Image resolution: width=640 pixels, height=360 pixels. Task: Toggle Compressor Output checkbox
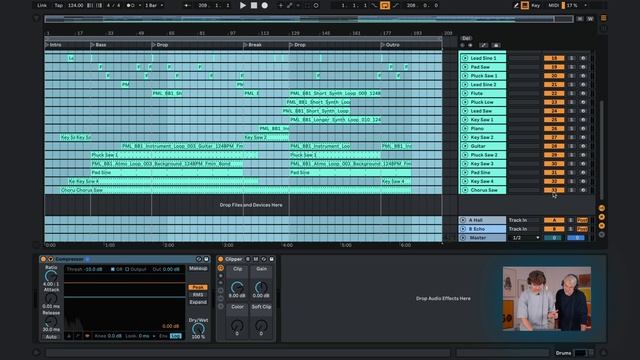(127, 269)
